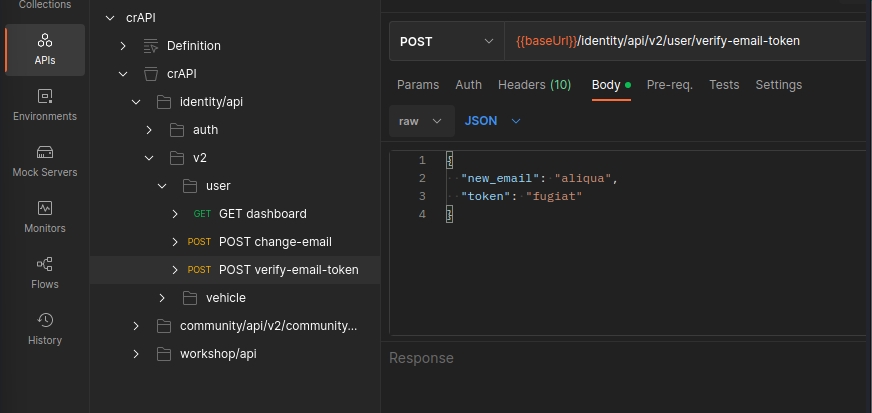Open the Mock Servers section
This screenshot has width=872, height=413.
click(44, 161)
